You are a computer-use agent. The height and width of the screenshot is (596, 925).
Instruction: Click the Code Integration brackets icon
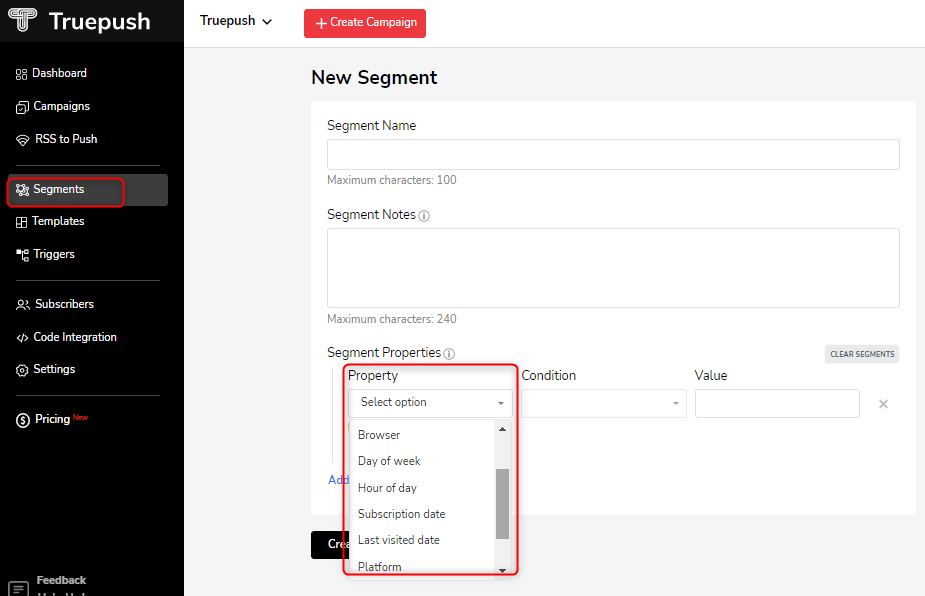(x=22, y=338)
